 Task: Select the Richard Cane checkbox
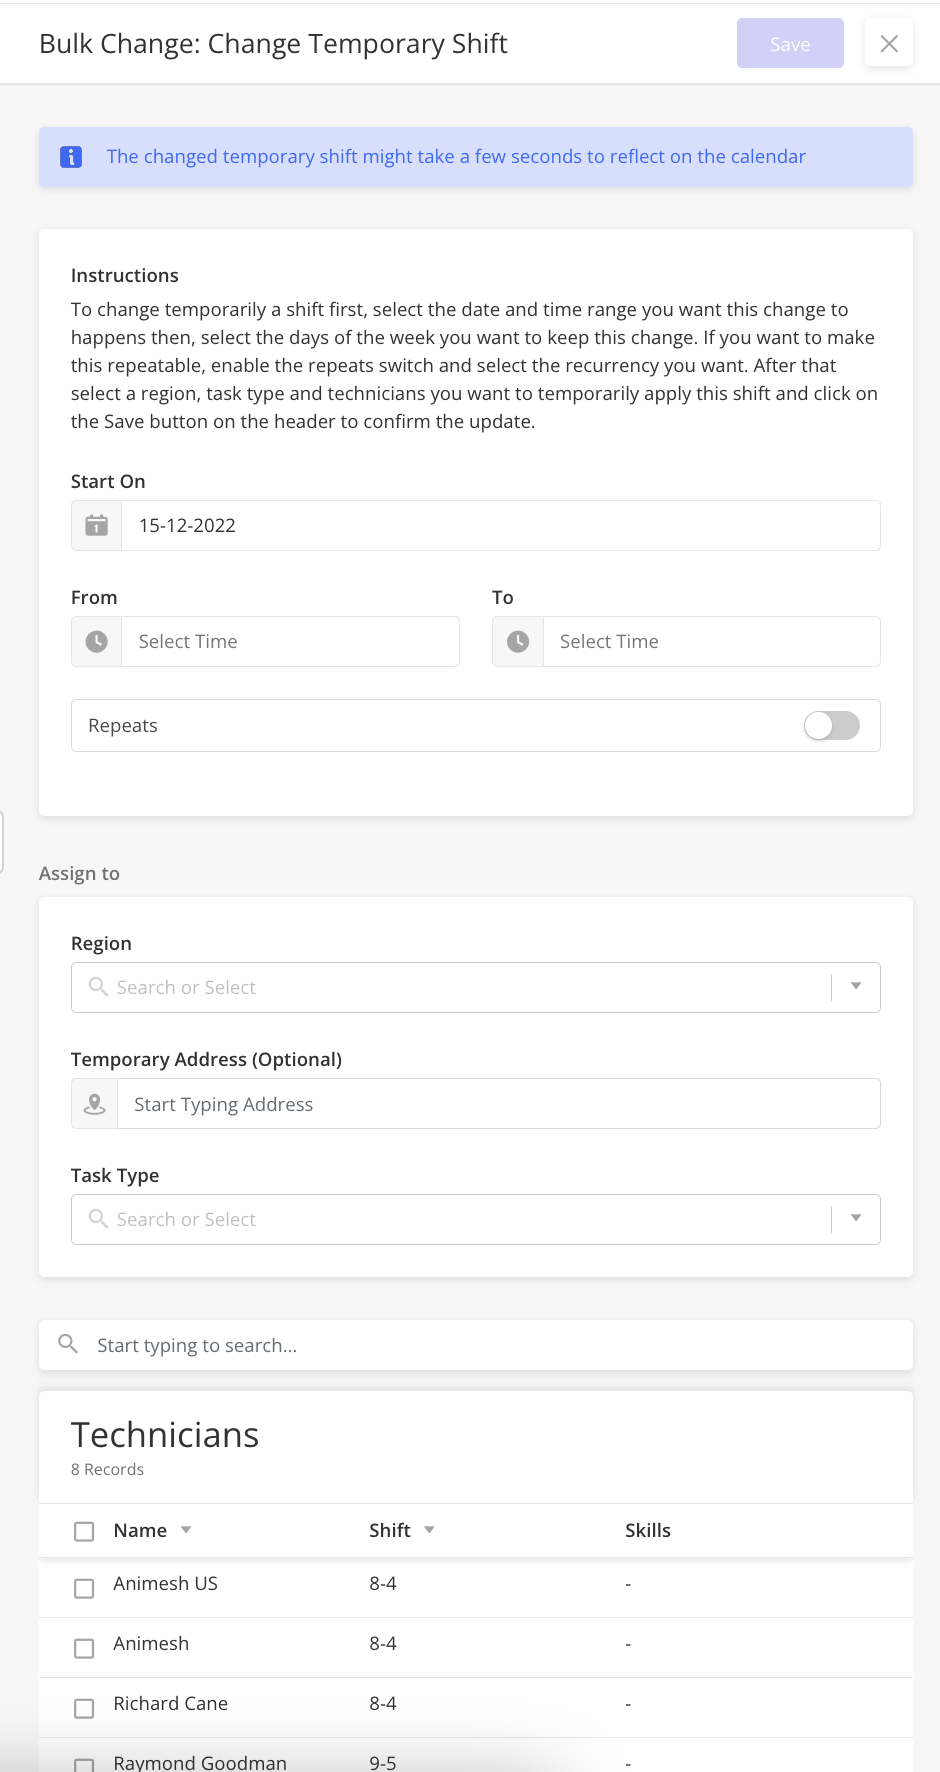[84, 1708]
